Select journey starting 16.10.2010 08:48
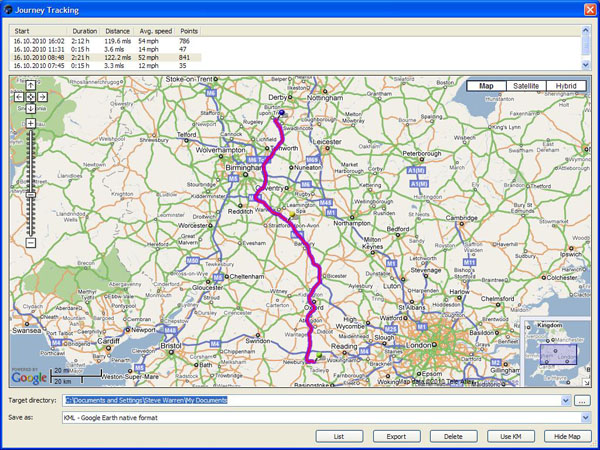The image size is (600, 450). pos(106,57)
